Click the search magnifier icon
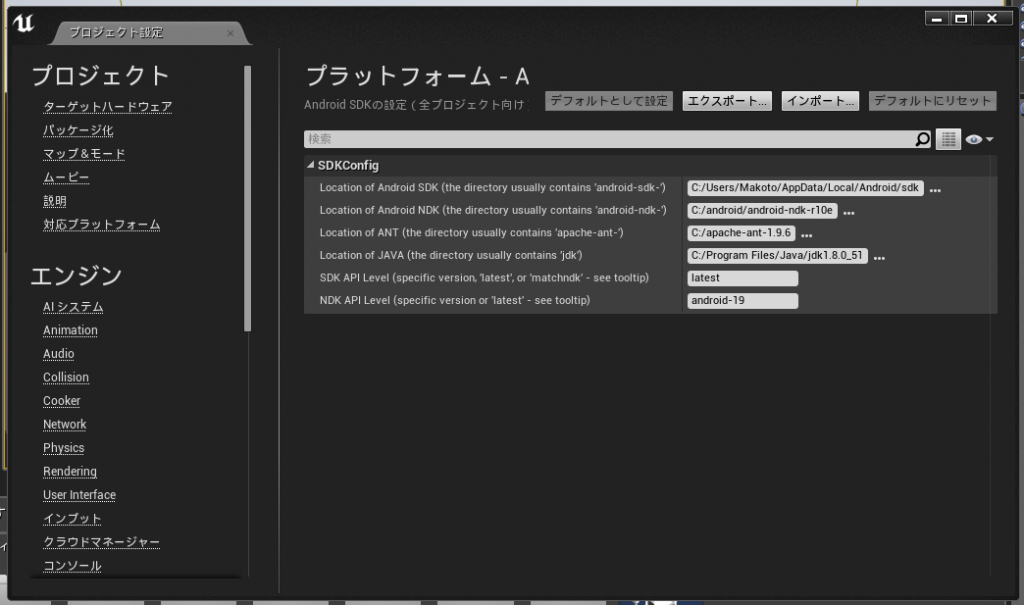The height and width of the screenshot is (605, 1024). pos(922,139)
